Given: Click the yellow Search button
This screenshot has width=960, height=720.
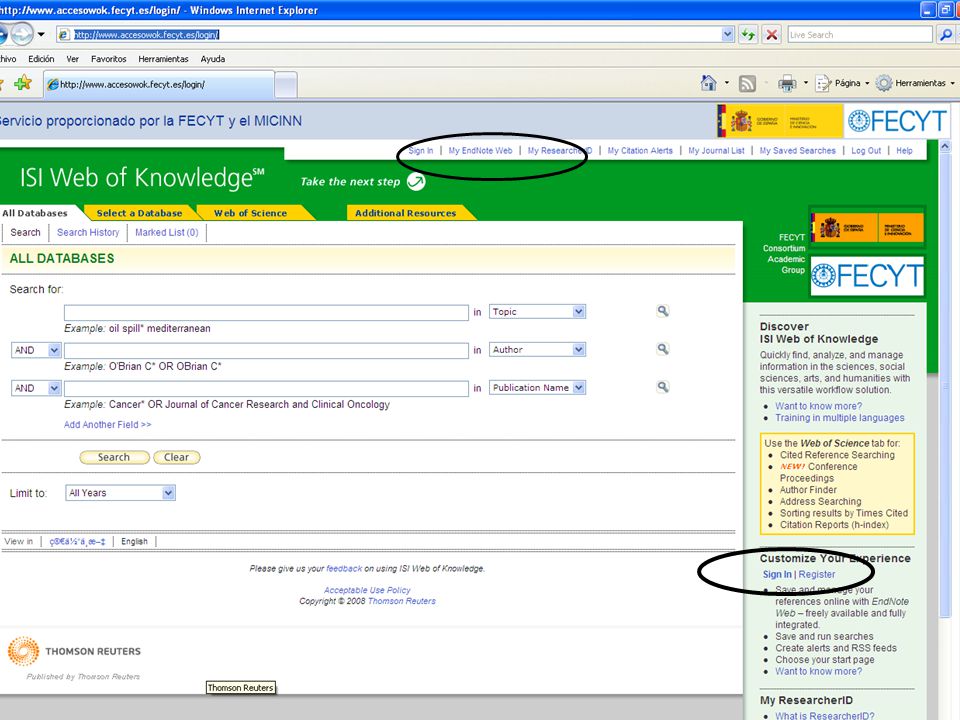Looking at the screenshot, I should pos(114,457).
